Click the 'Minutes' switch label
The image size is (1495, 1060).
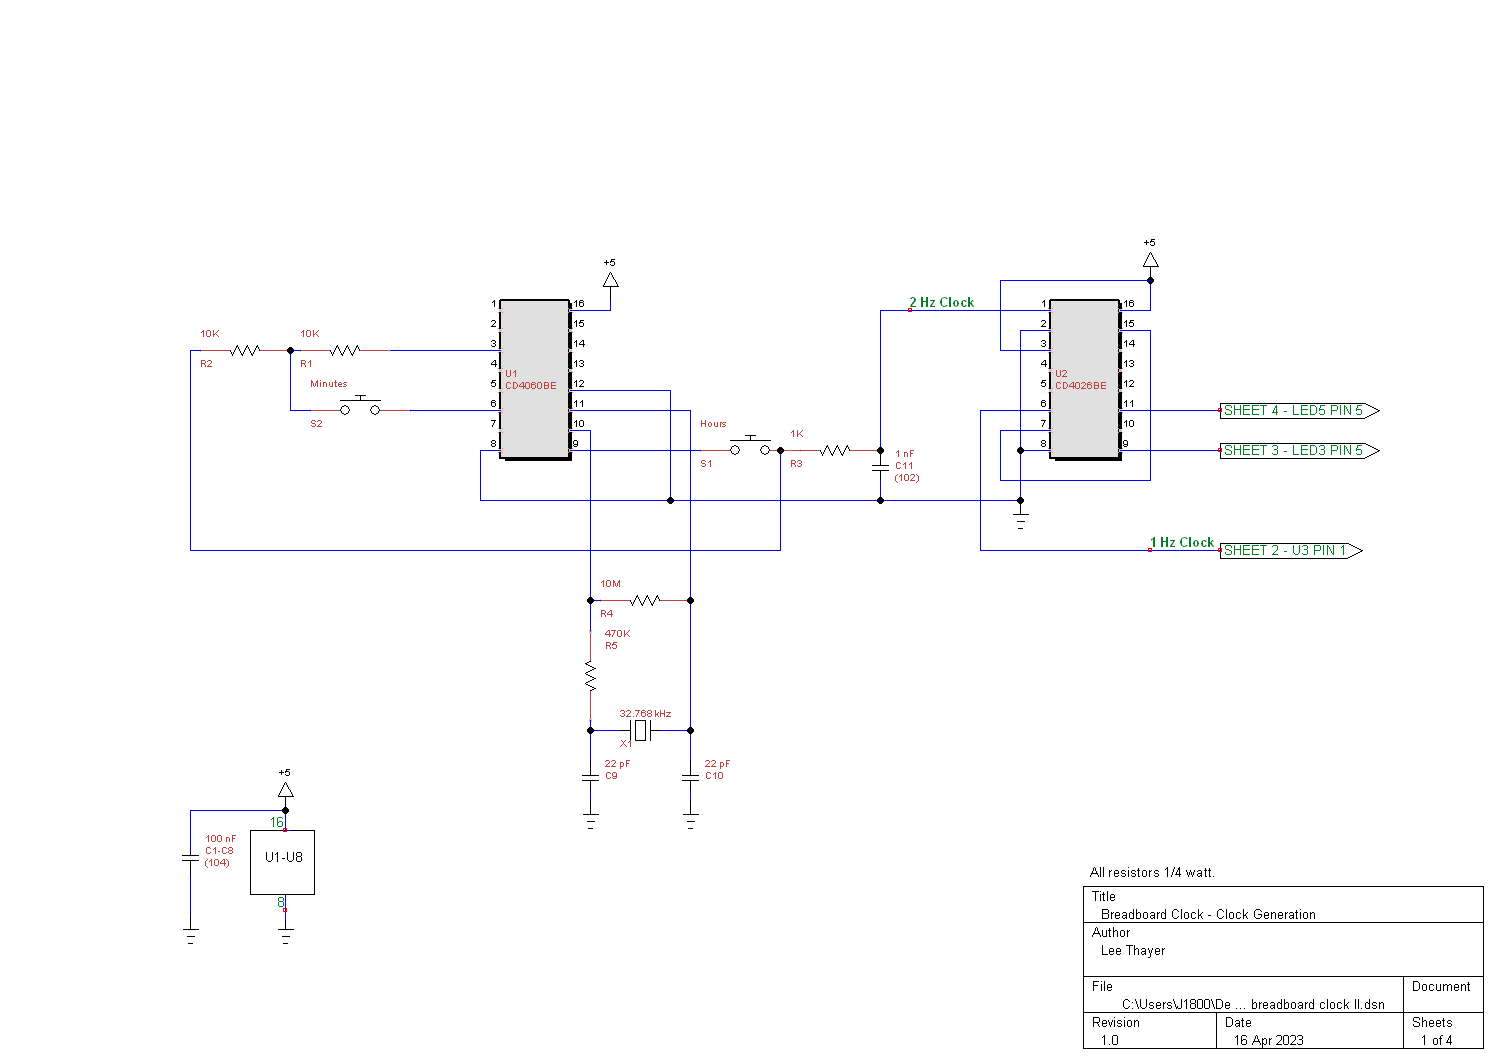point(329,383)
